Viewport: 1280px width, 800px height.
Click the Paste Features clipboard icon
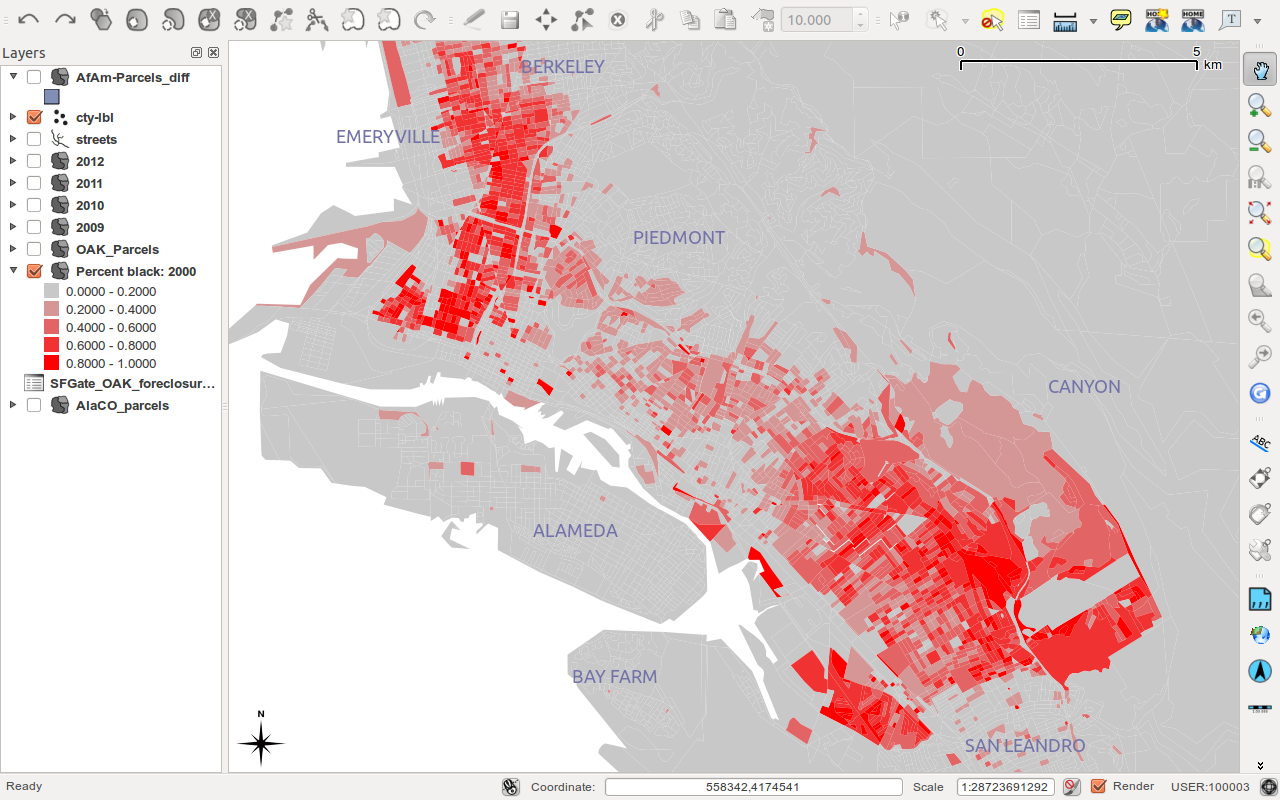coord(726,19)
